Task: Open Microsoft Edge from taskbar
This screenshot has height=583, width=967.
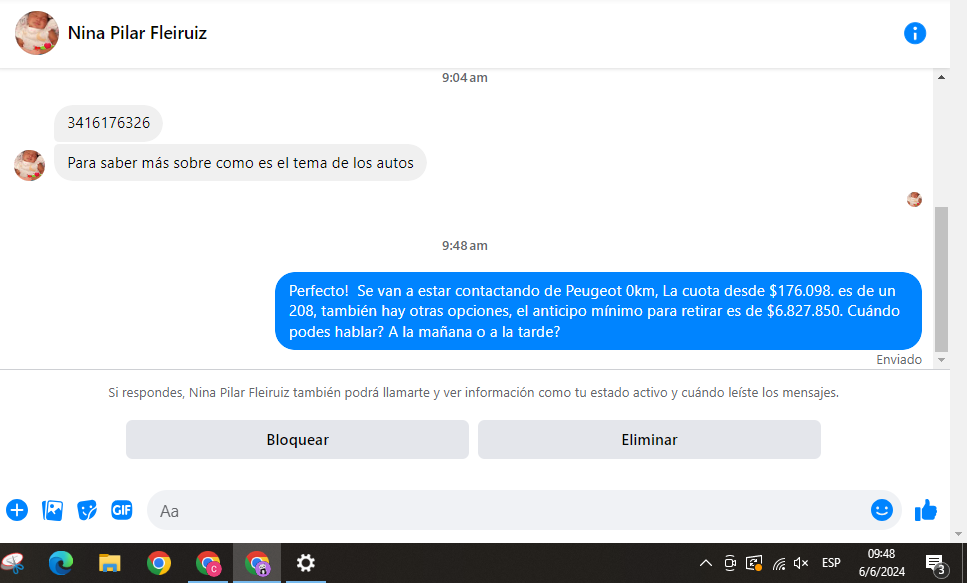Action: tap(60, 563)
